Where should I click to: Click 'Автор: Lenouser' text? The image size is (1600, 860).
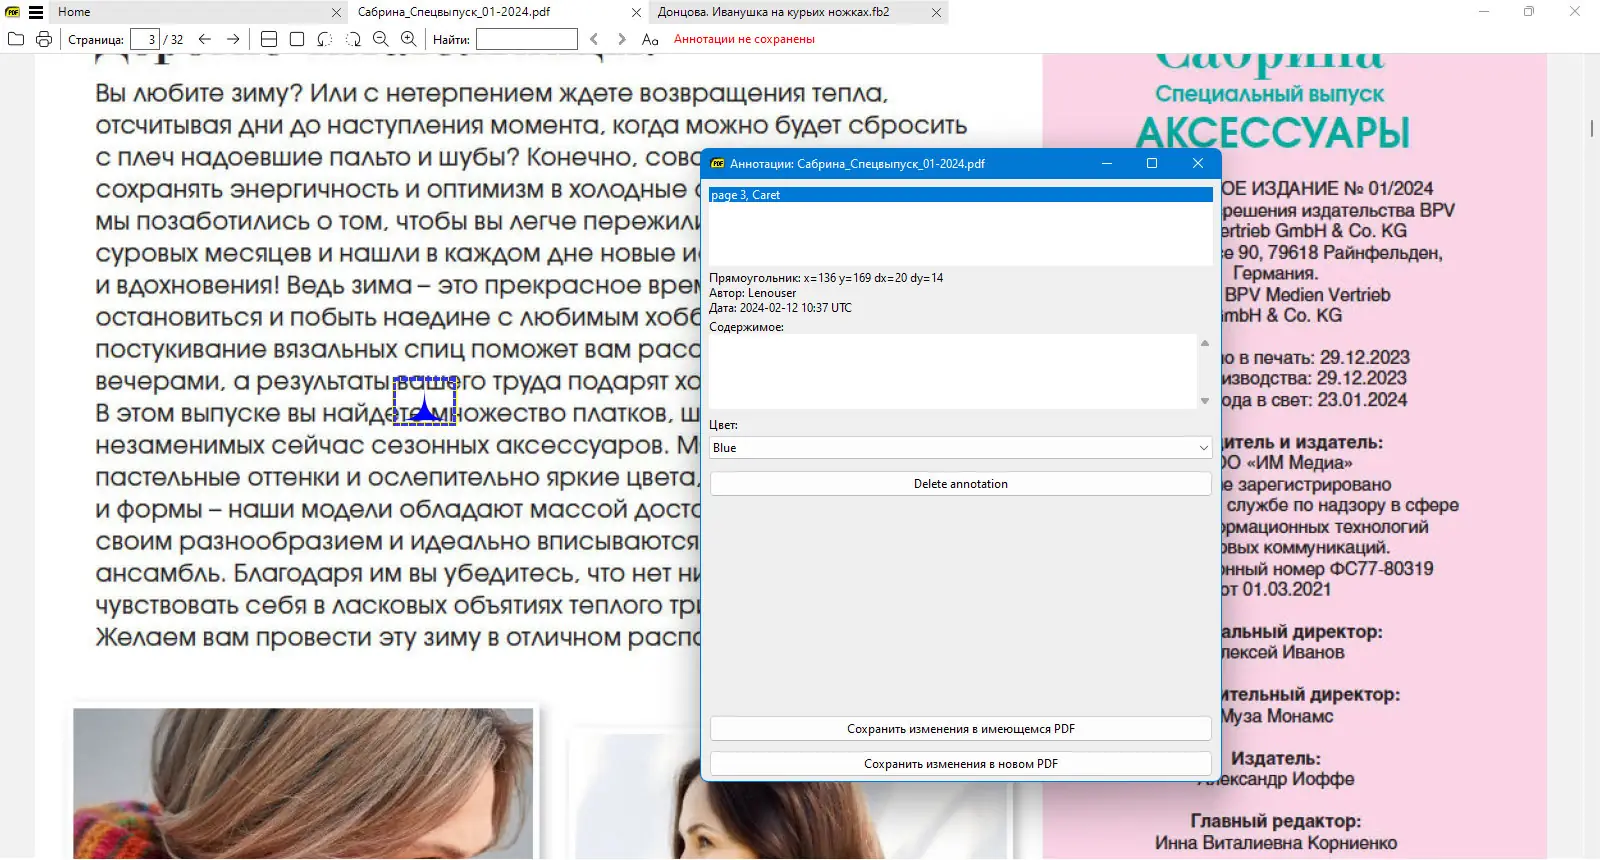tap(753, 293)
